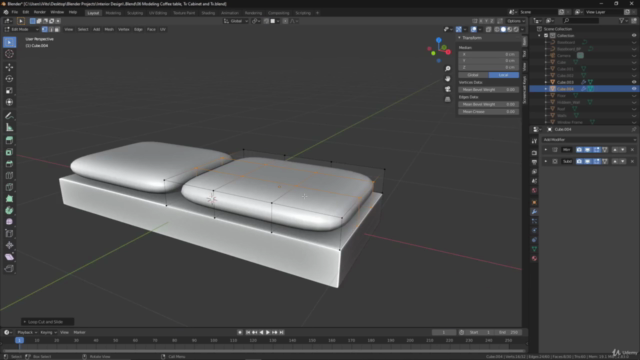Expand the Mirror modifier panel

546,150
